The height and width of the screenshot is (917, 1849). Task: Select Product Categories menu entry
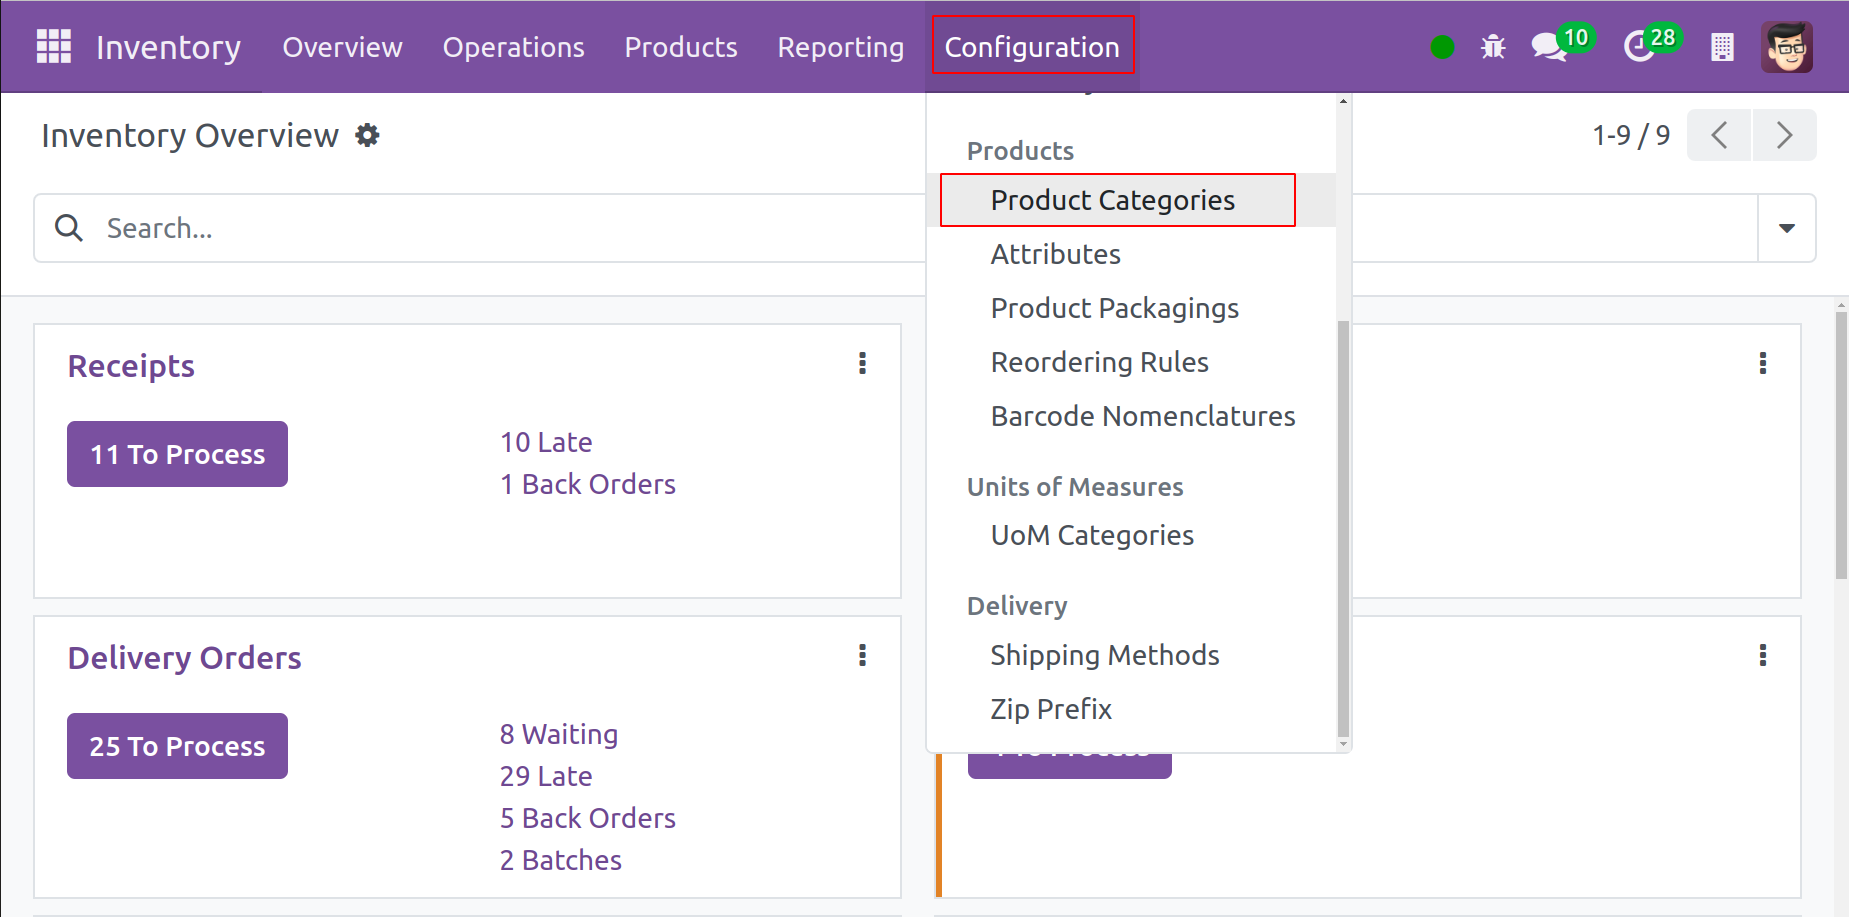1112,200
